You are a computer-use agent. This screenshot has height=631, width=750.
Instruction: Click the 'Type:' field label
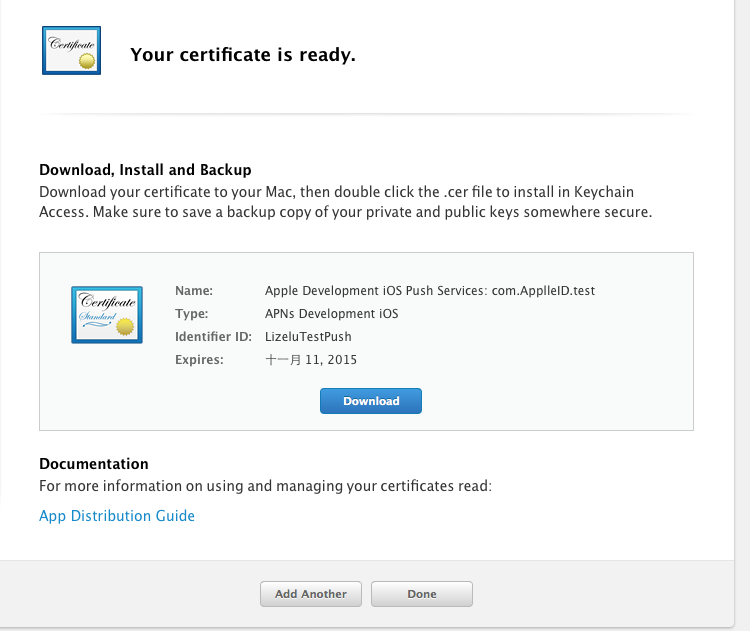[x=191, y=314]
